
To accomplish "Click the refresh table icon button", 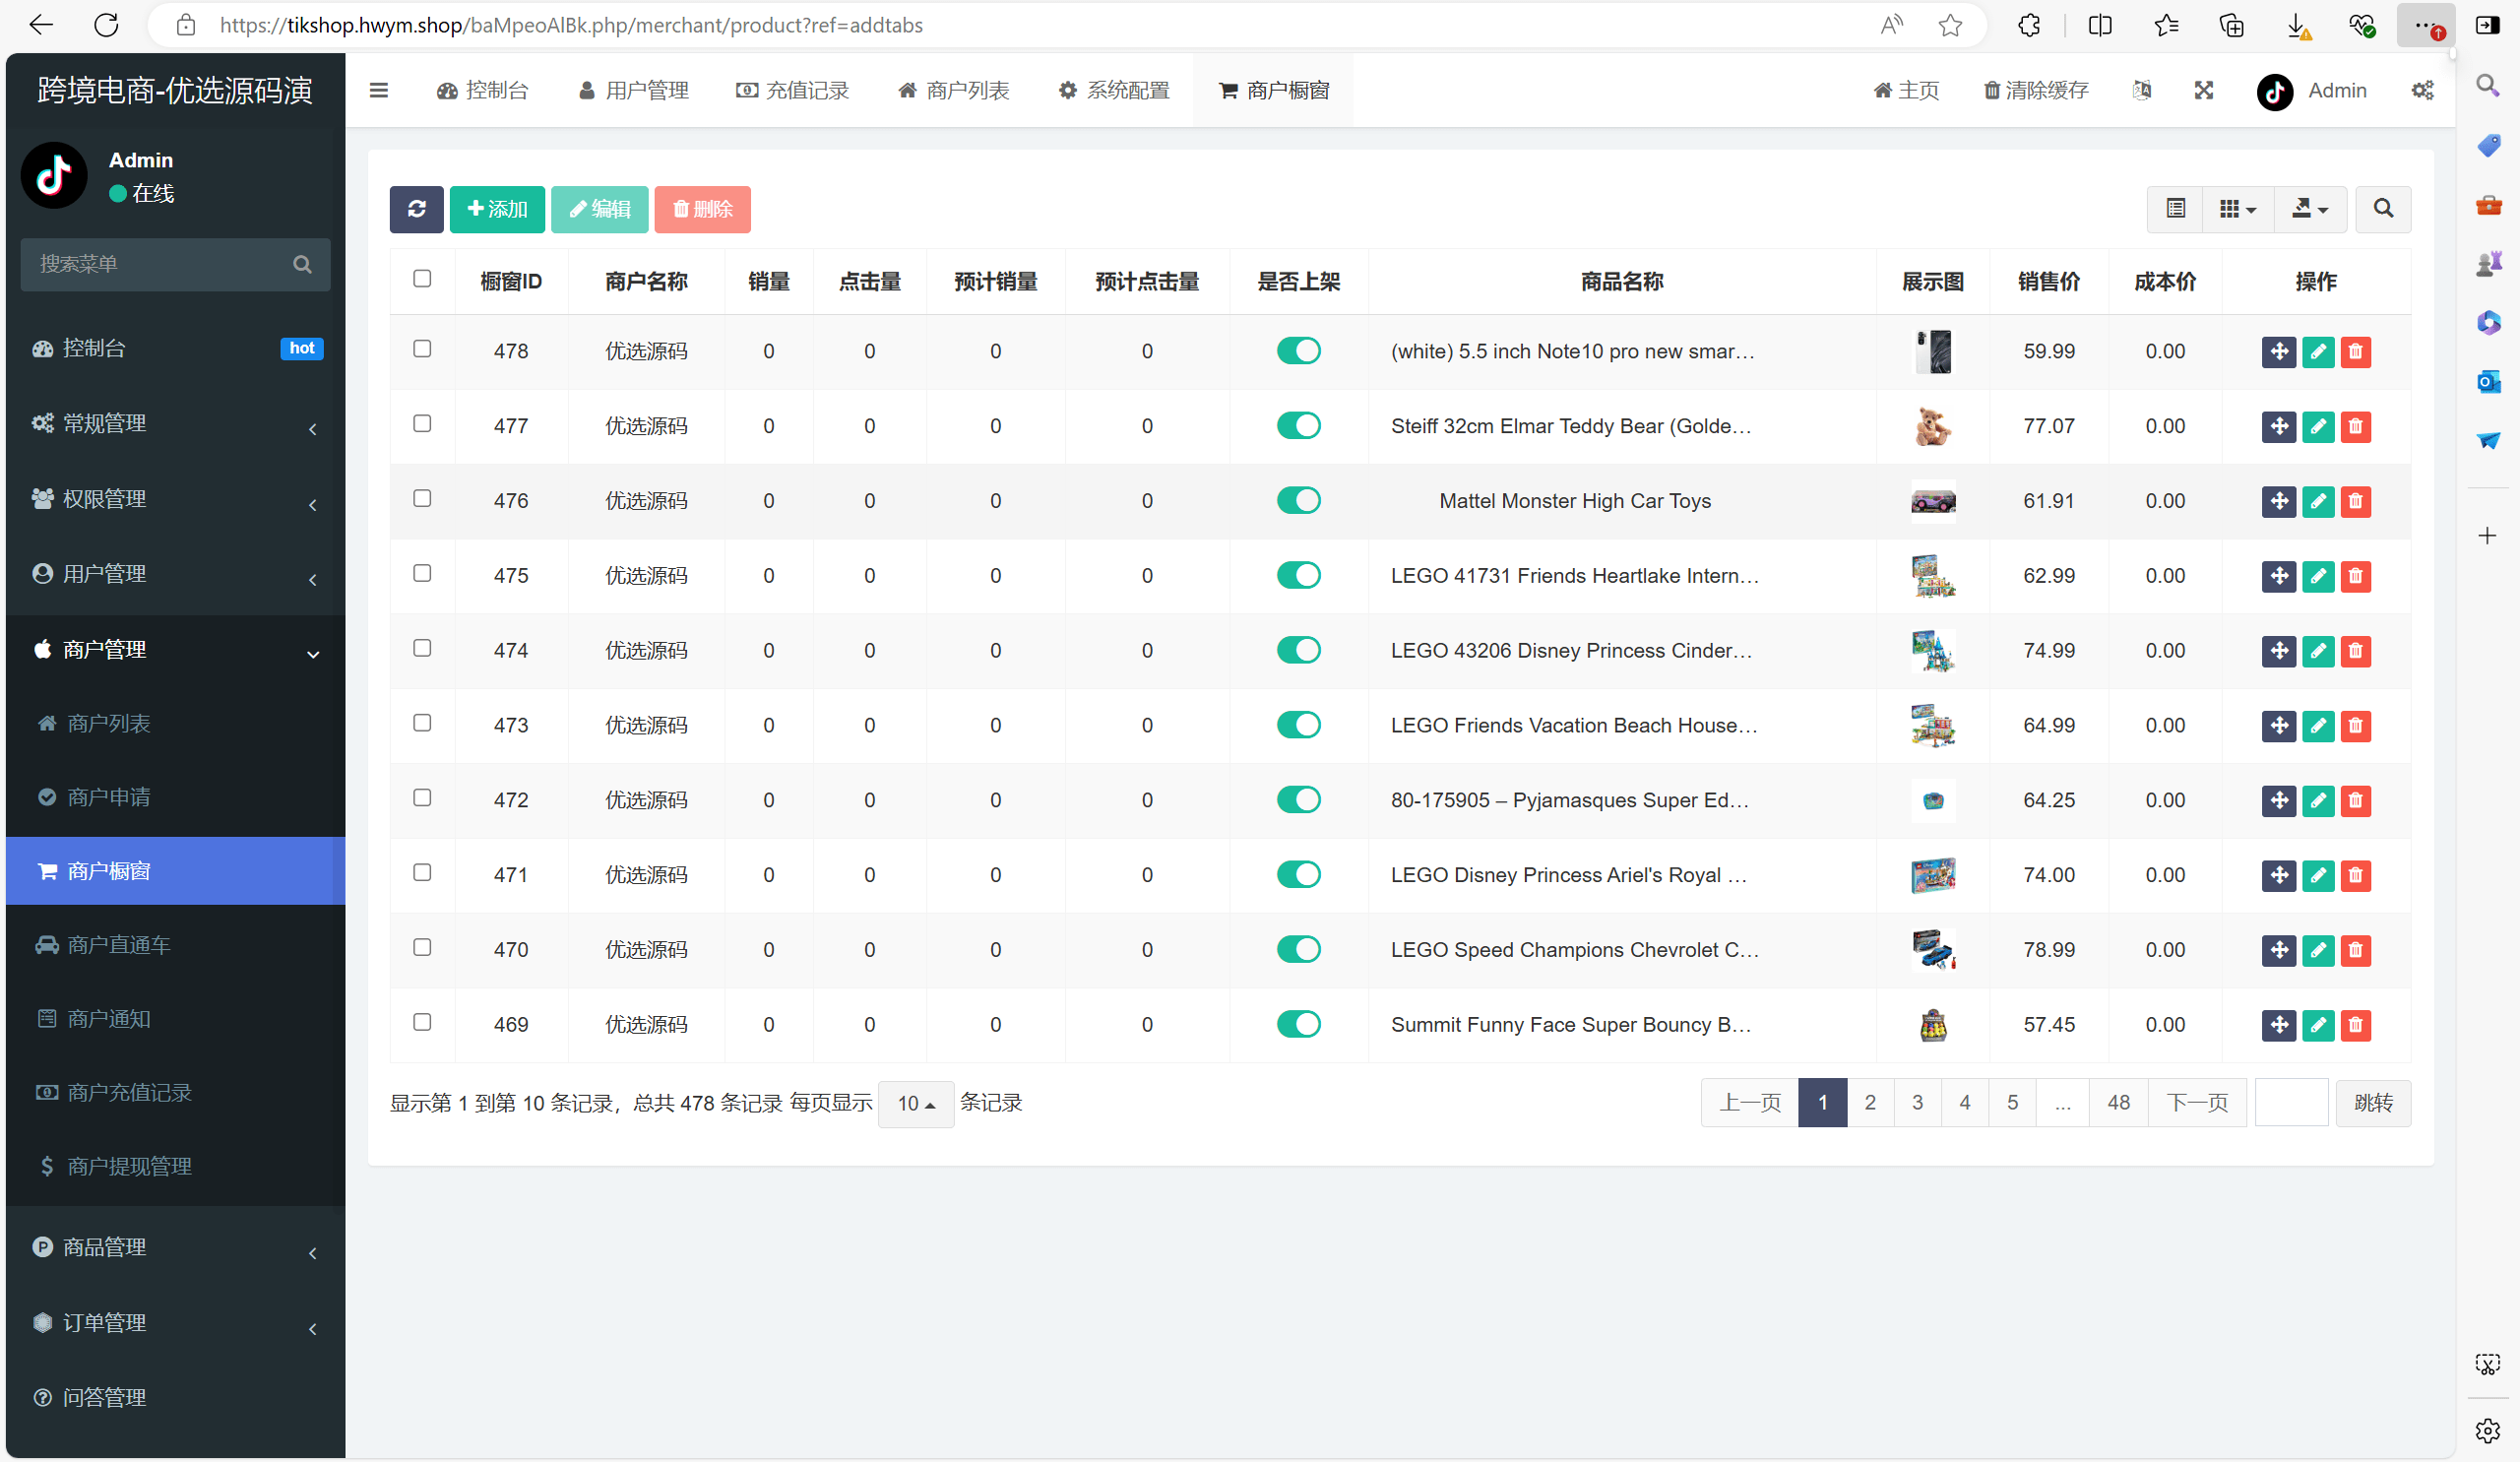I will click(x=416, y=208).
